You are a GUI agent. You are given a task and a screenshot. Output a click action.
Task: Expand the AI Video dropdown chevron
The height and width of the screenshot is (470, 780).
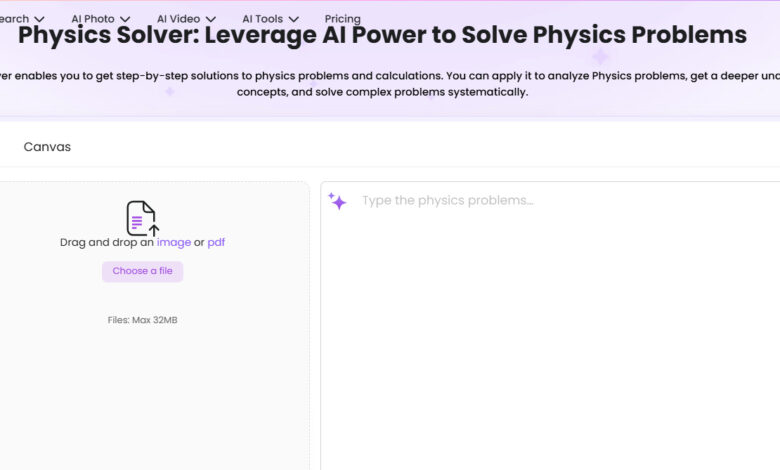pyautogui.click(x=211, y=19)
